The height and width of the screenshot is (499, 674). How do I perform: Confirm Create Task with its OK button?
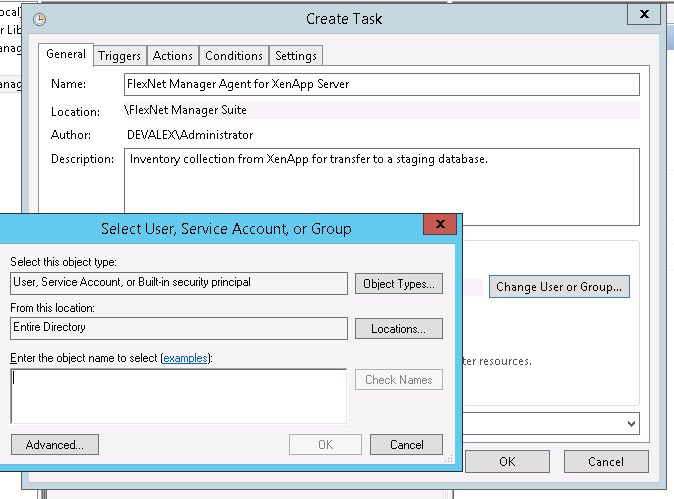(507, 462)
